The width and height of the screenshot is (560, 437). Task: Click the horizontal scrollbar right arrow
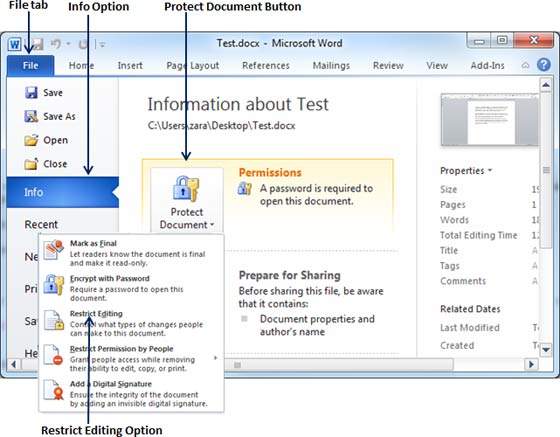(531, 365)
